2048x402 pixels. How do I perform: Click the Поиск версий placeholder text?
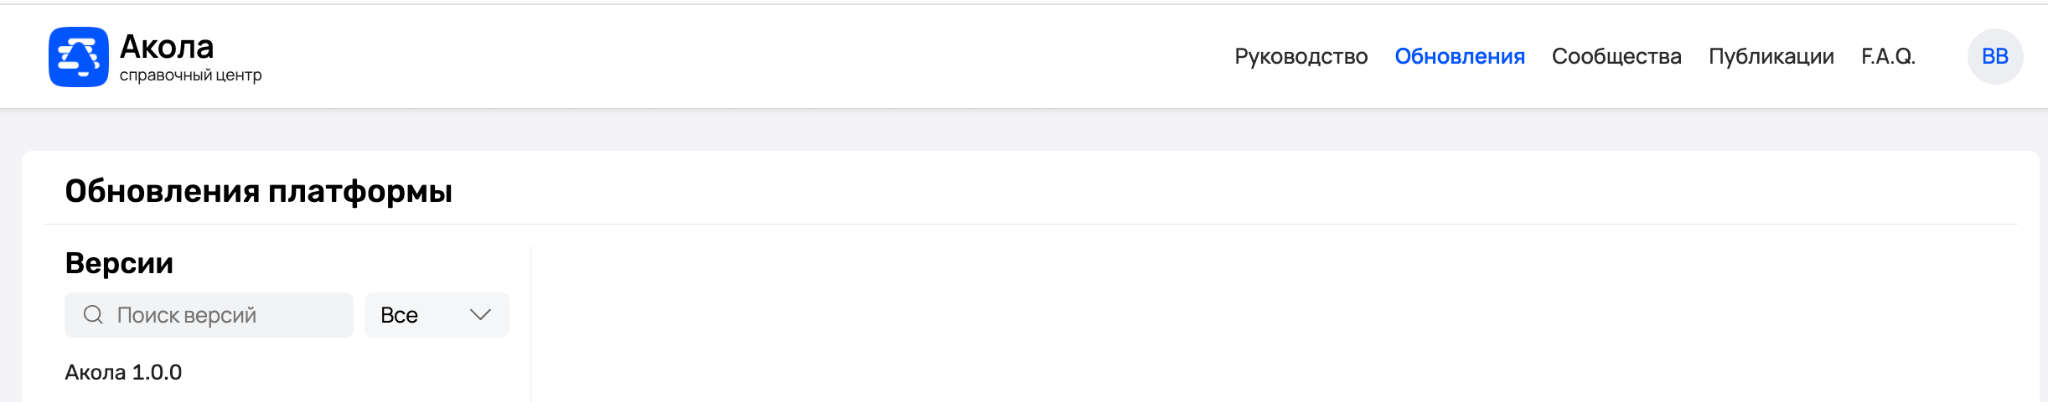pyautogui.click(x=186, y=315)
